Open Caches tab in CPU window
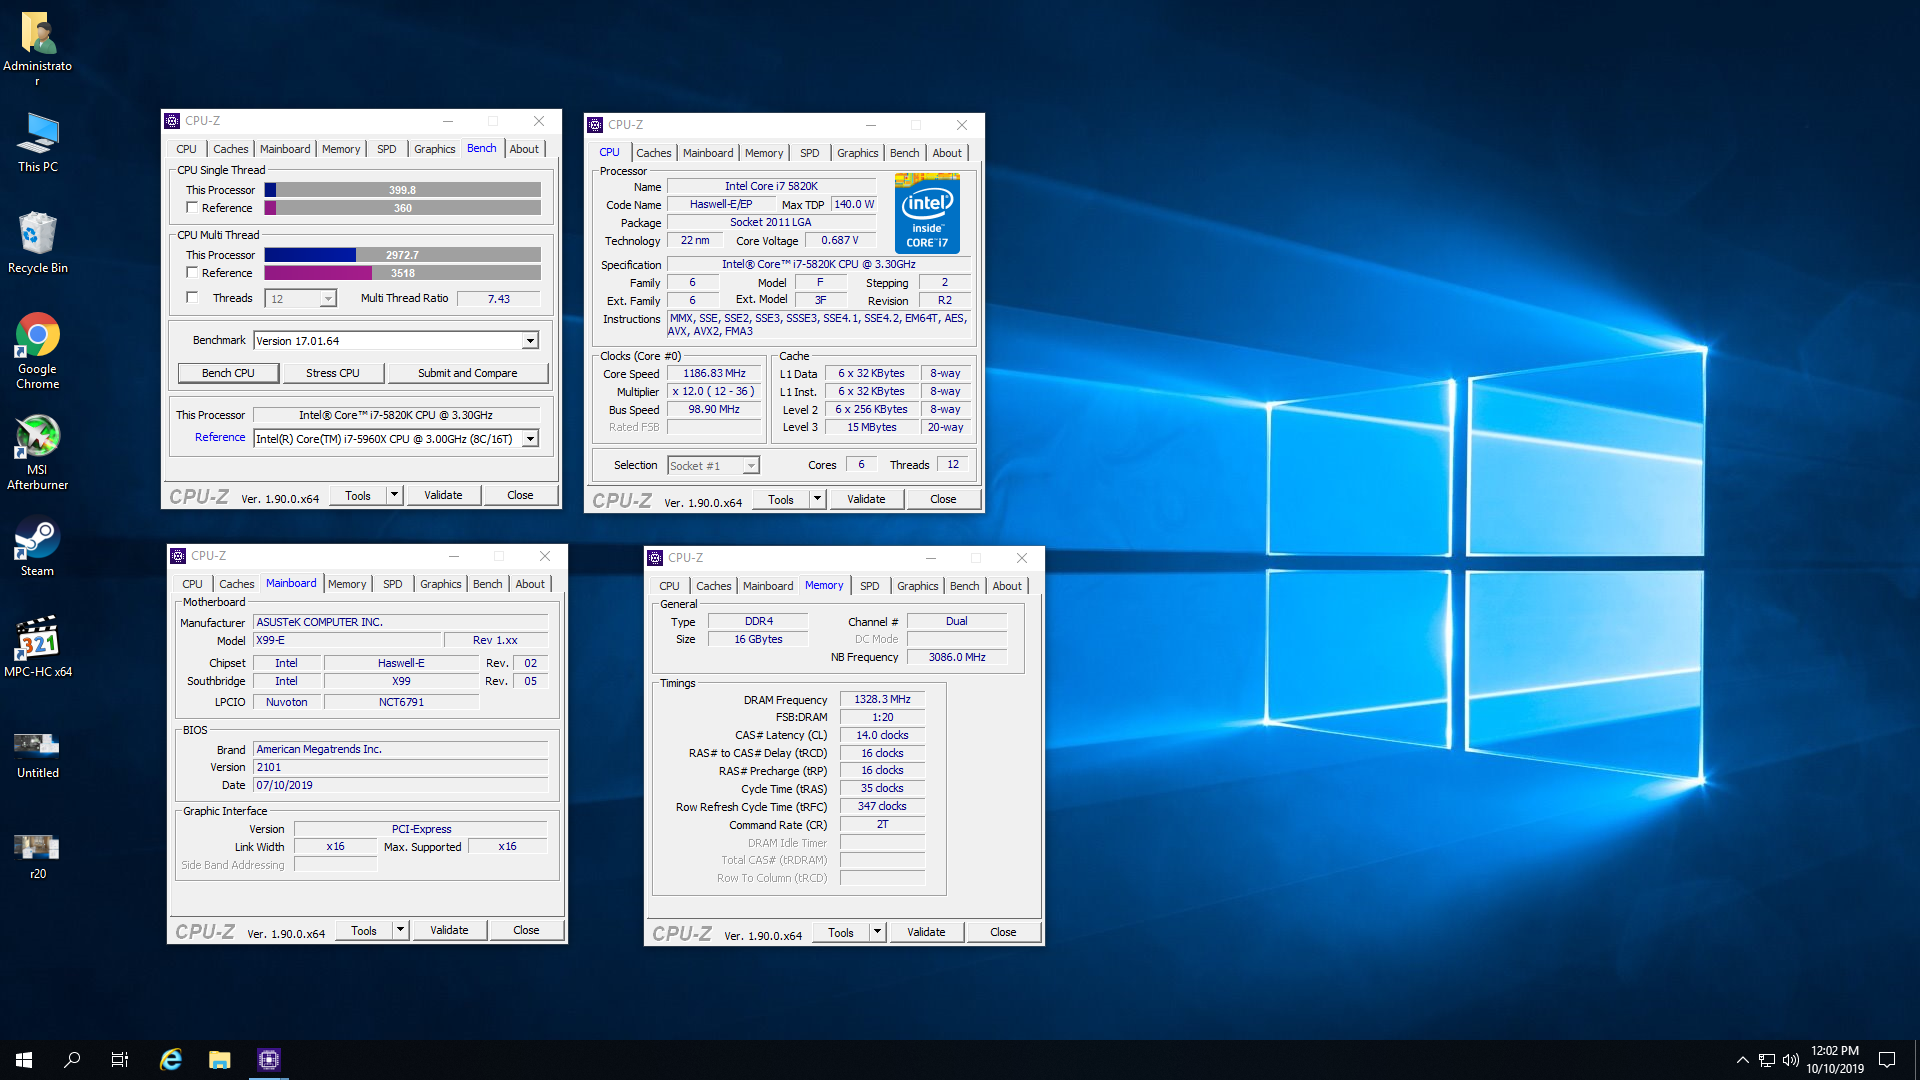 pyautogui.click(x=653, y=153)
